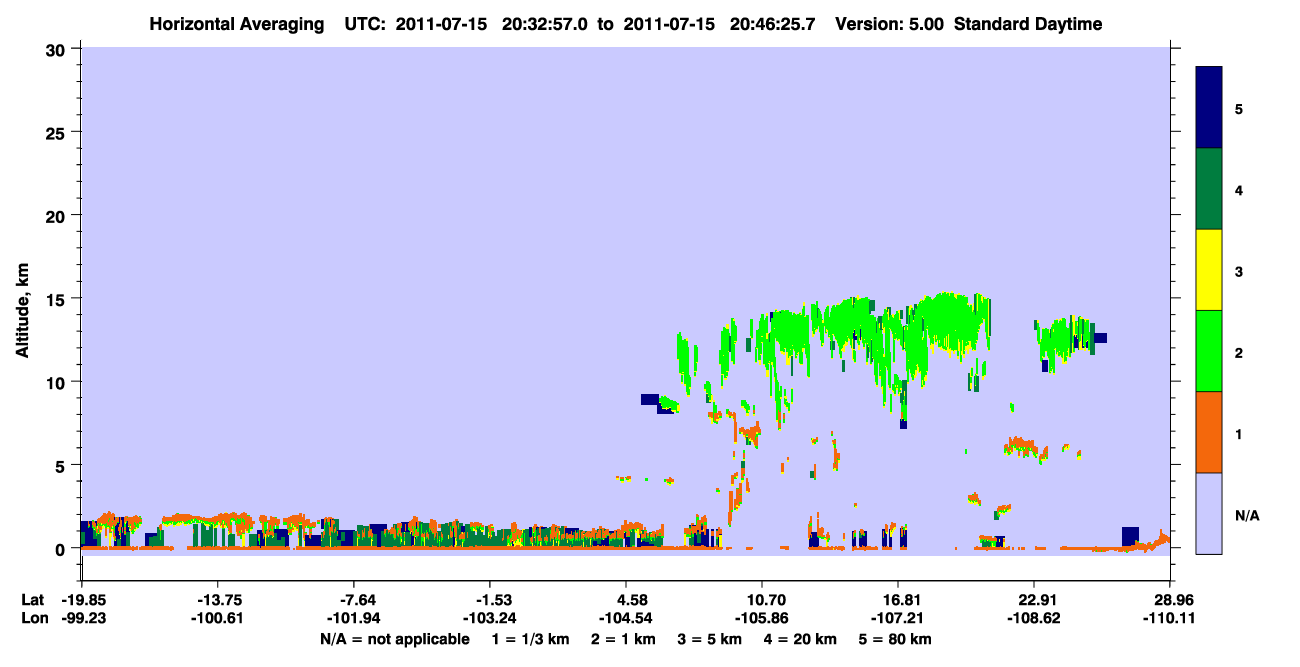Click the colorbar label 'N/A'

coord(1246,516)
